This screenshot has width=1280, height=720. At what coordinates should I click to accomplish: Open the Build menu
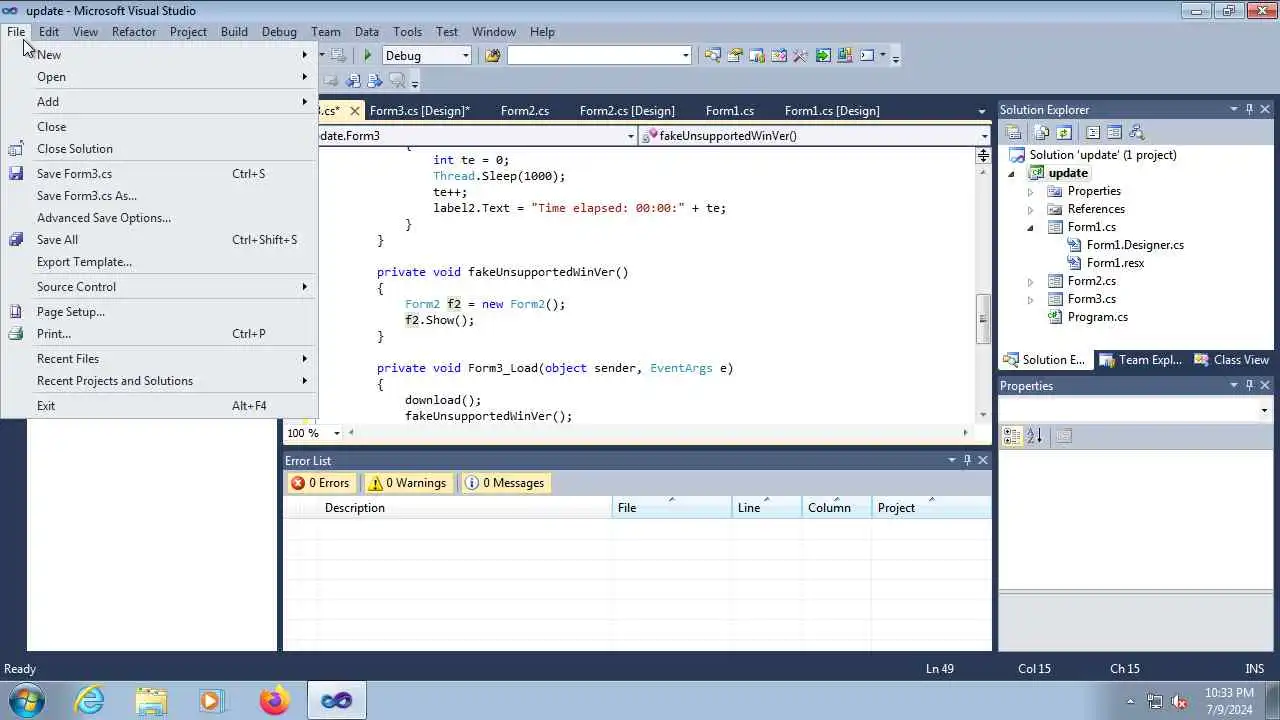[234, 32]
